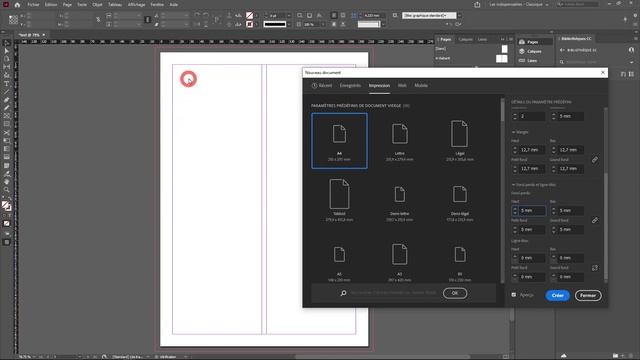
Task: Open the Fichier menu
Action: [x=33, y=5]
